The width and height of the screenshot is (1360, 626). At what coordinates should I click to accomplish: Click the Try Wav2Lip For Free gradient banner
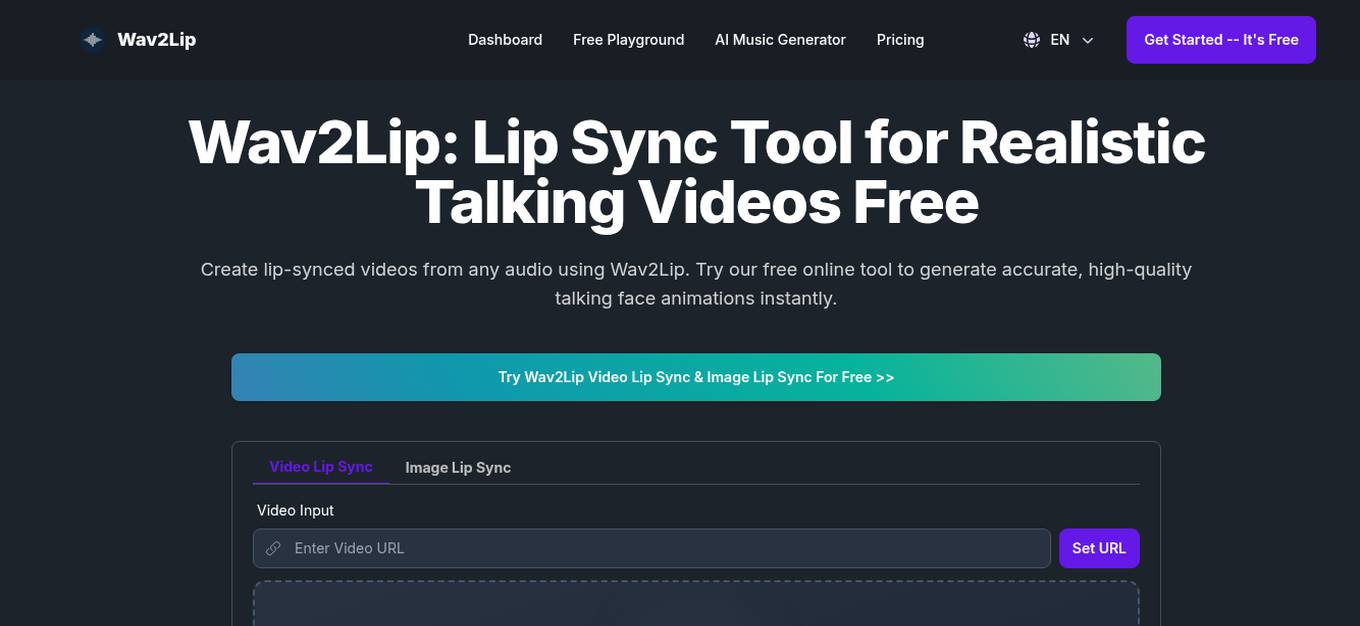(696, 377)
